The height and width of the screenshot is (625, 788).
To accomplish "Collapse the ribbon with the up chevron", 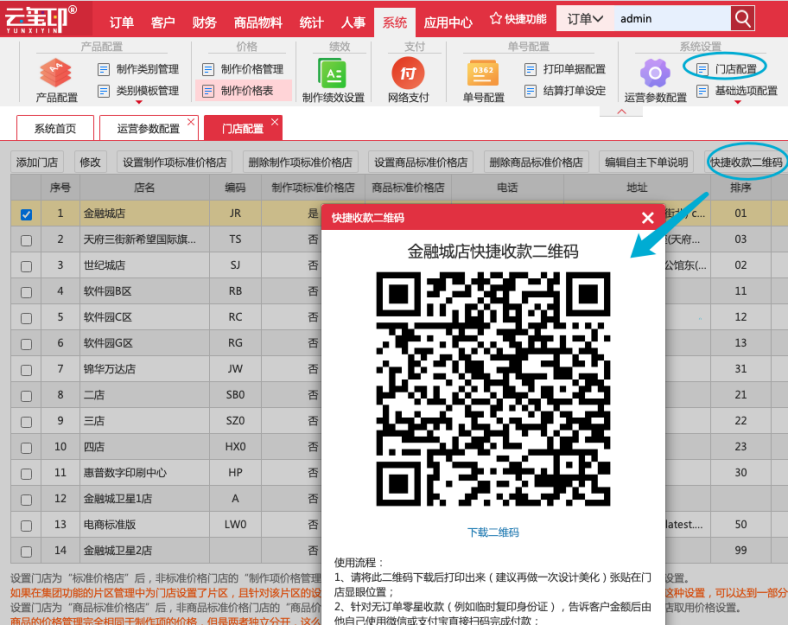I will [x=621, y=112].
